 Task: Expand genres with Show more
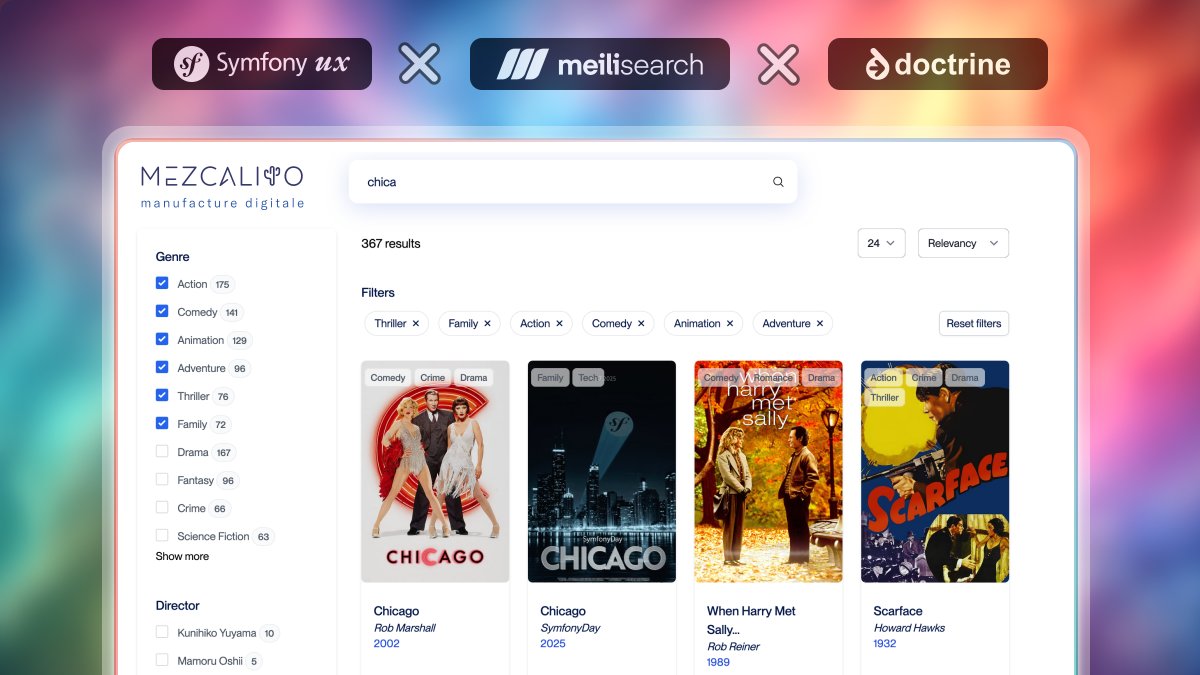182,556
